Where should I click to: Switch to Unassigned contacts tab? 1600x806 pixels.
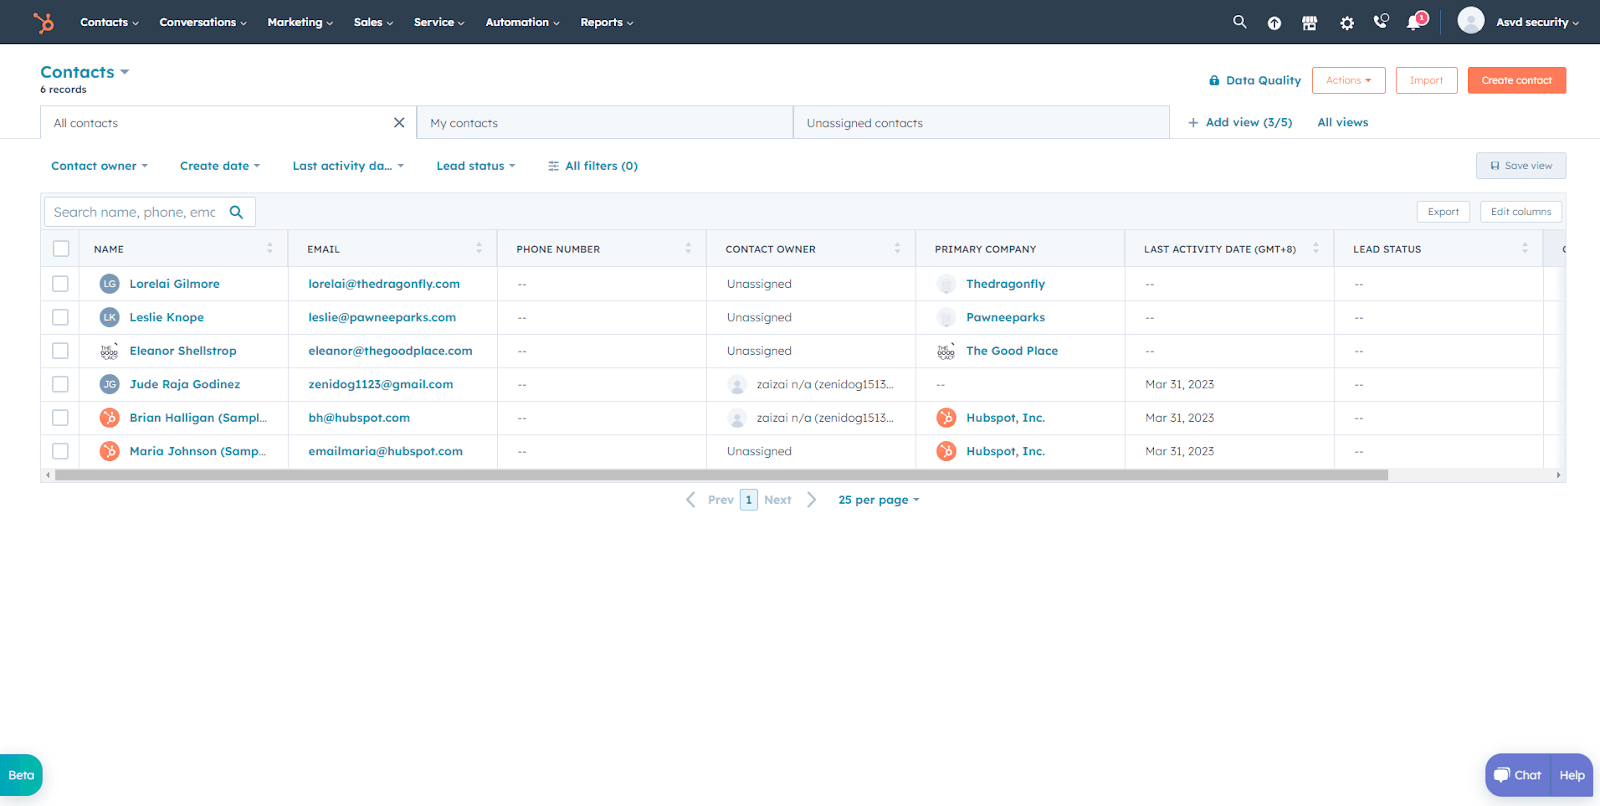point(981,123)
